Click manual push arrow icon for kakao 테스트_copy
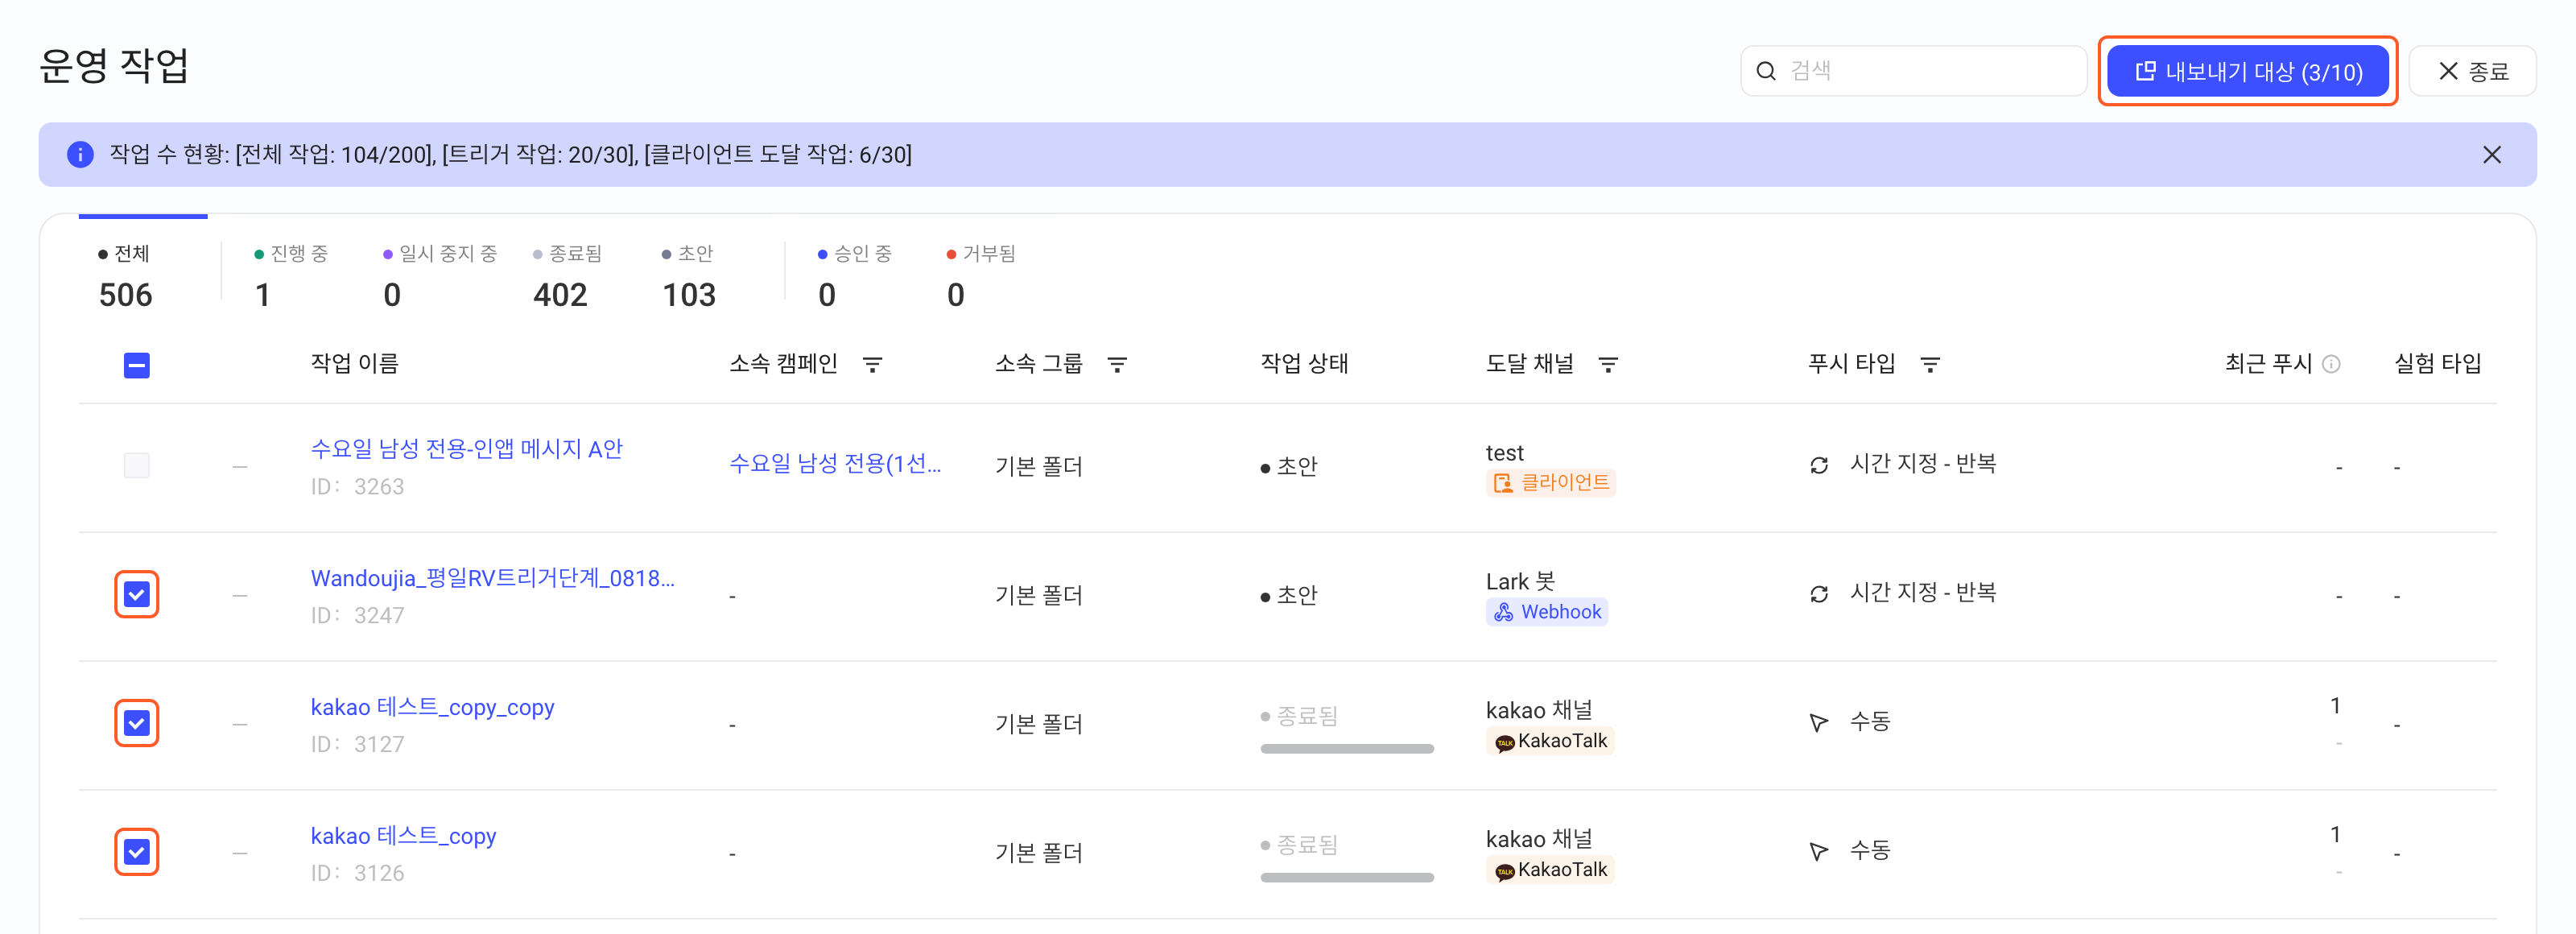The image size is (2576, 934). (x=1818, y=851)
